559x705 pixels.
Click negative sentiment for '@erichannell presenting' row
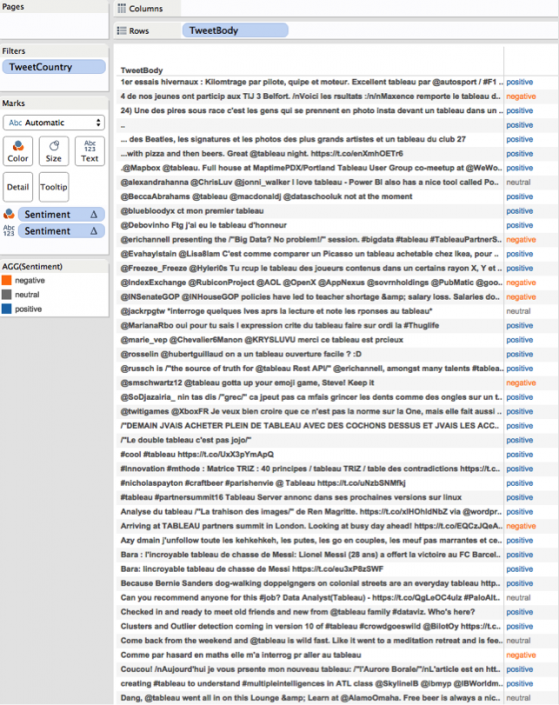coord(521,239)
